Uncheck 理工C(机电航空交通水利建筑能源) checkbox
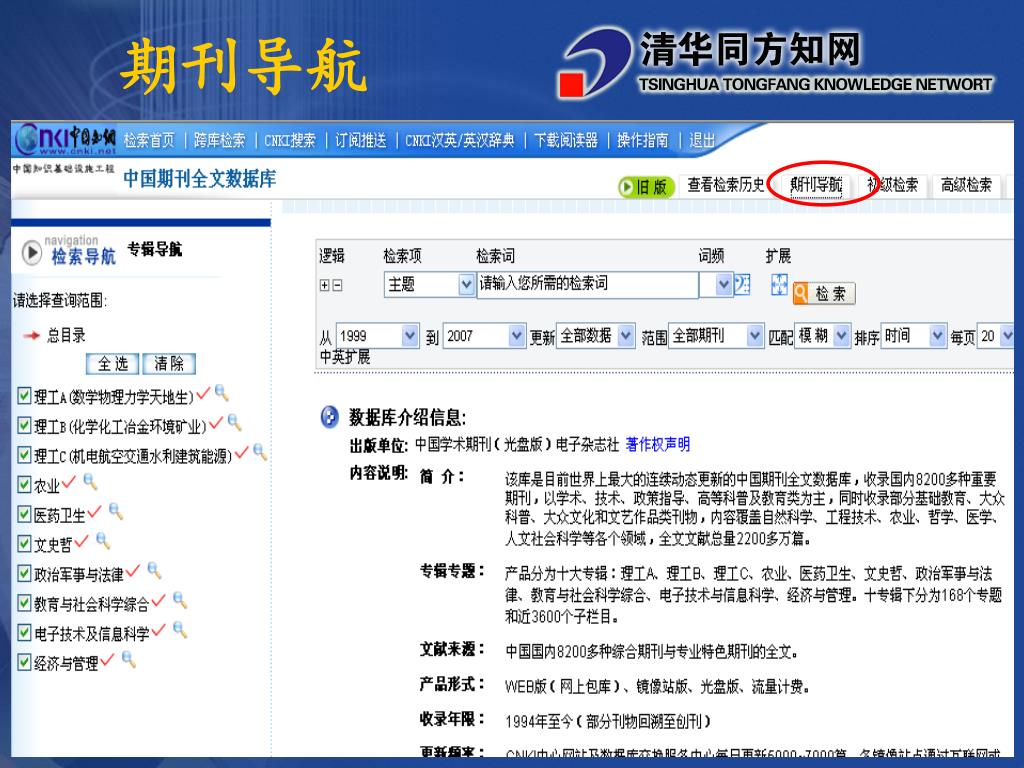Viewport: 1024px width, 768px height. tap(24, 455)
